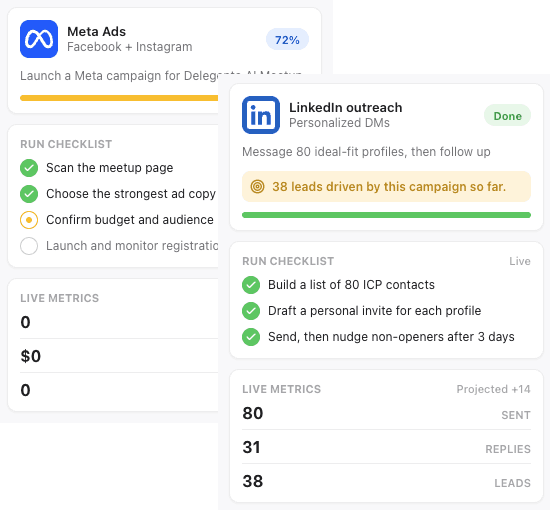Click Scan the meetup page text
550x510 pixels.
109,168
